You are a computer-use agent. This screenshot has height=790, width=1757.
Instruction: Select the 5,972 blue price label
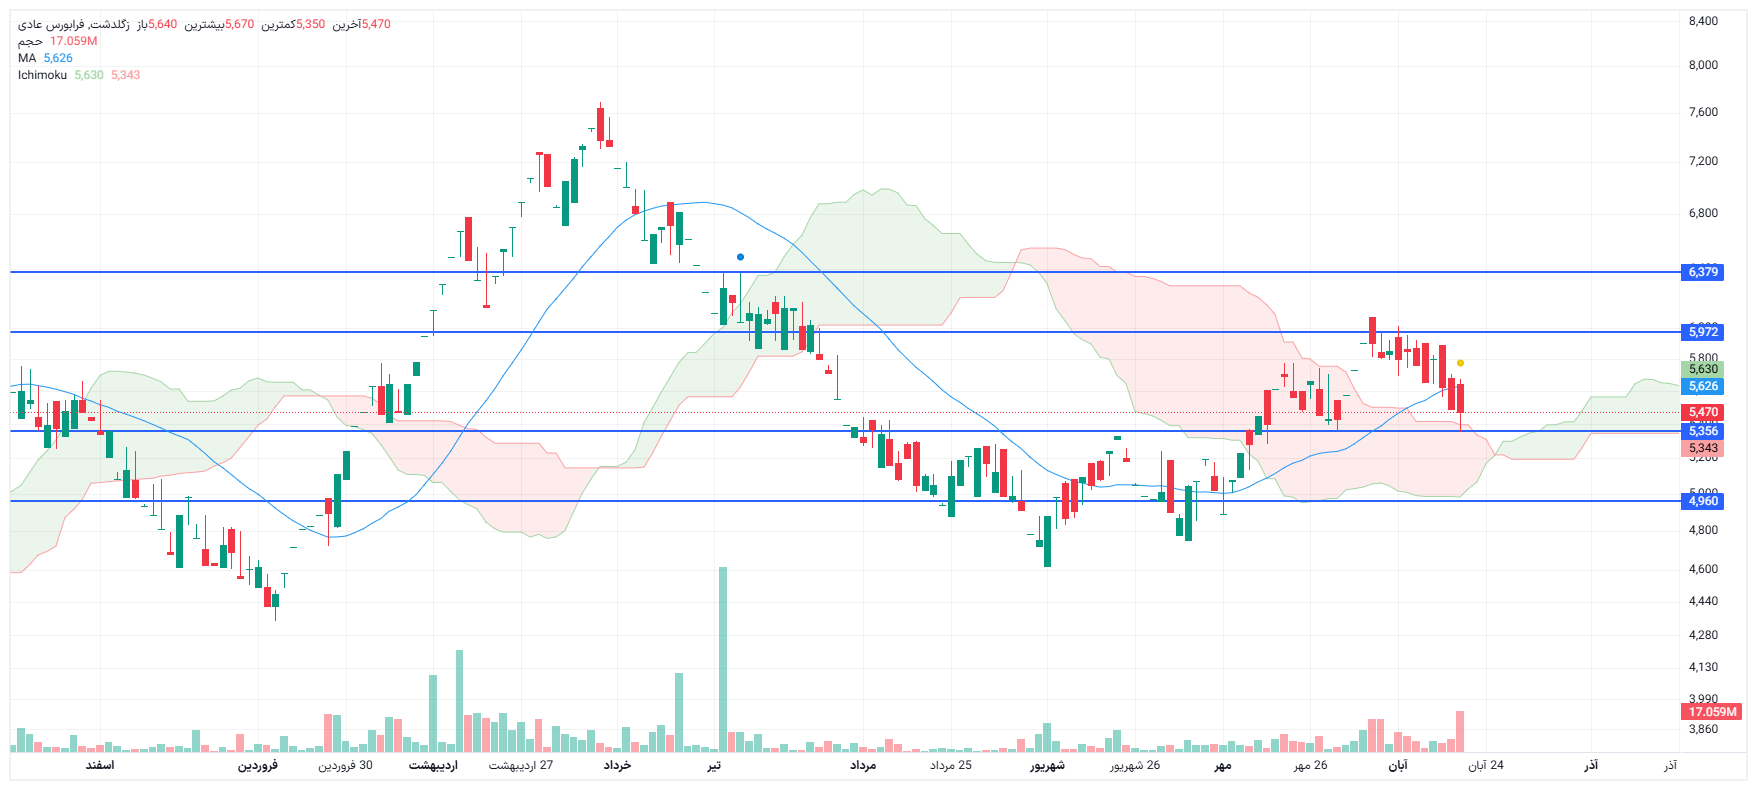tap(1703, 332)
